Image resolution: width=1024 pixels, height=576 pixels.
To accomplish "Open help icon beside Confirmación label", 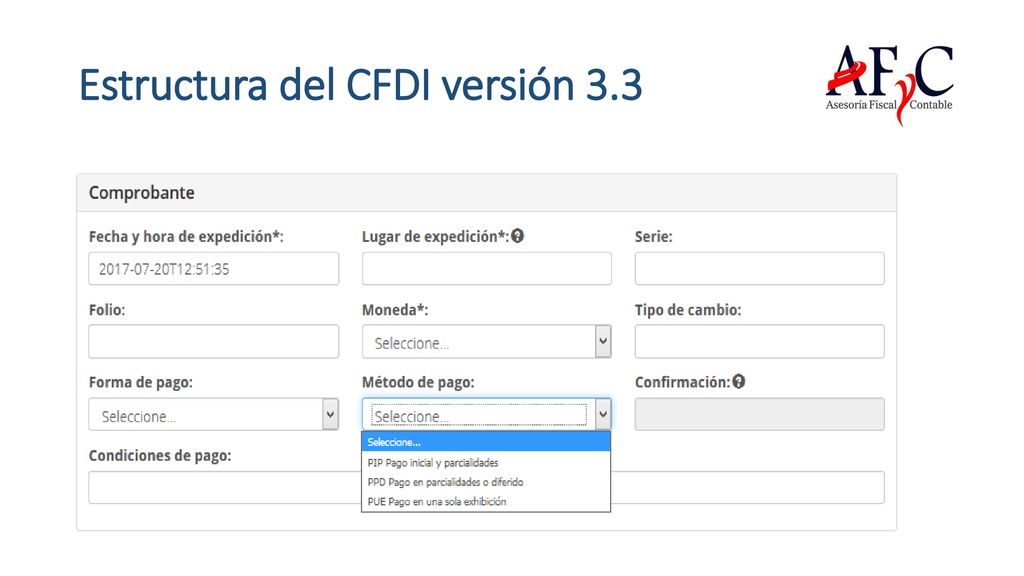I will [x=739, y=381].
